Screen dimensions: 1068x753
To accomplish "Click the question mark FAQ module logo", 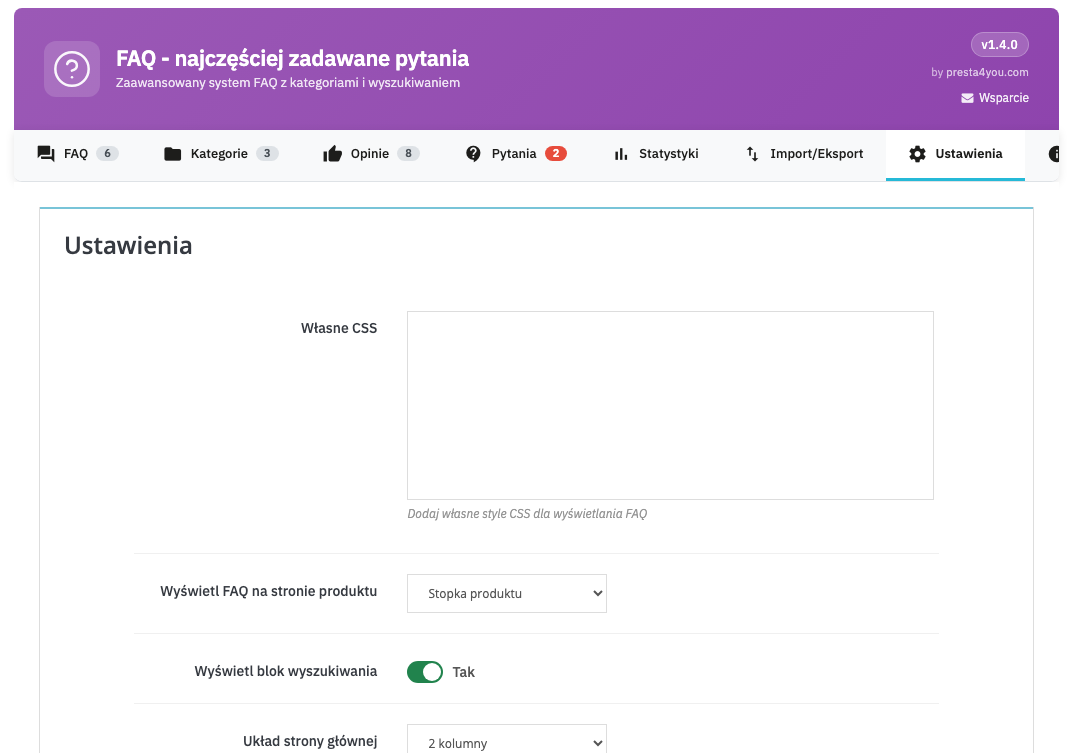I will (x=72, y=69).
